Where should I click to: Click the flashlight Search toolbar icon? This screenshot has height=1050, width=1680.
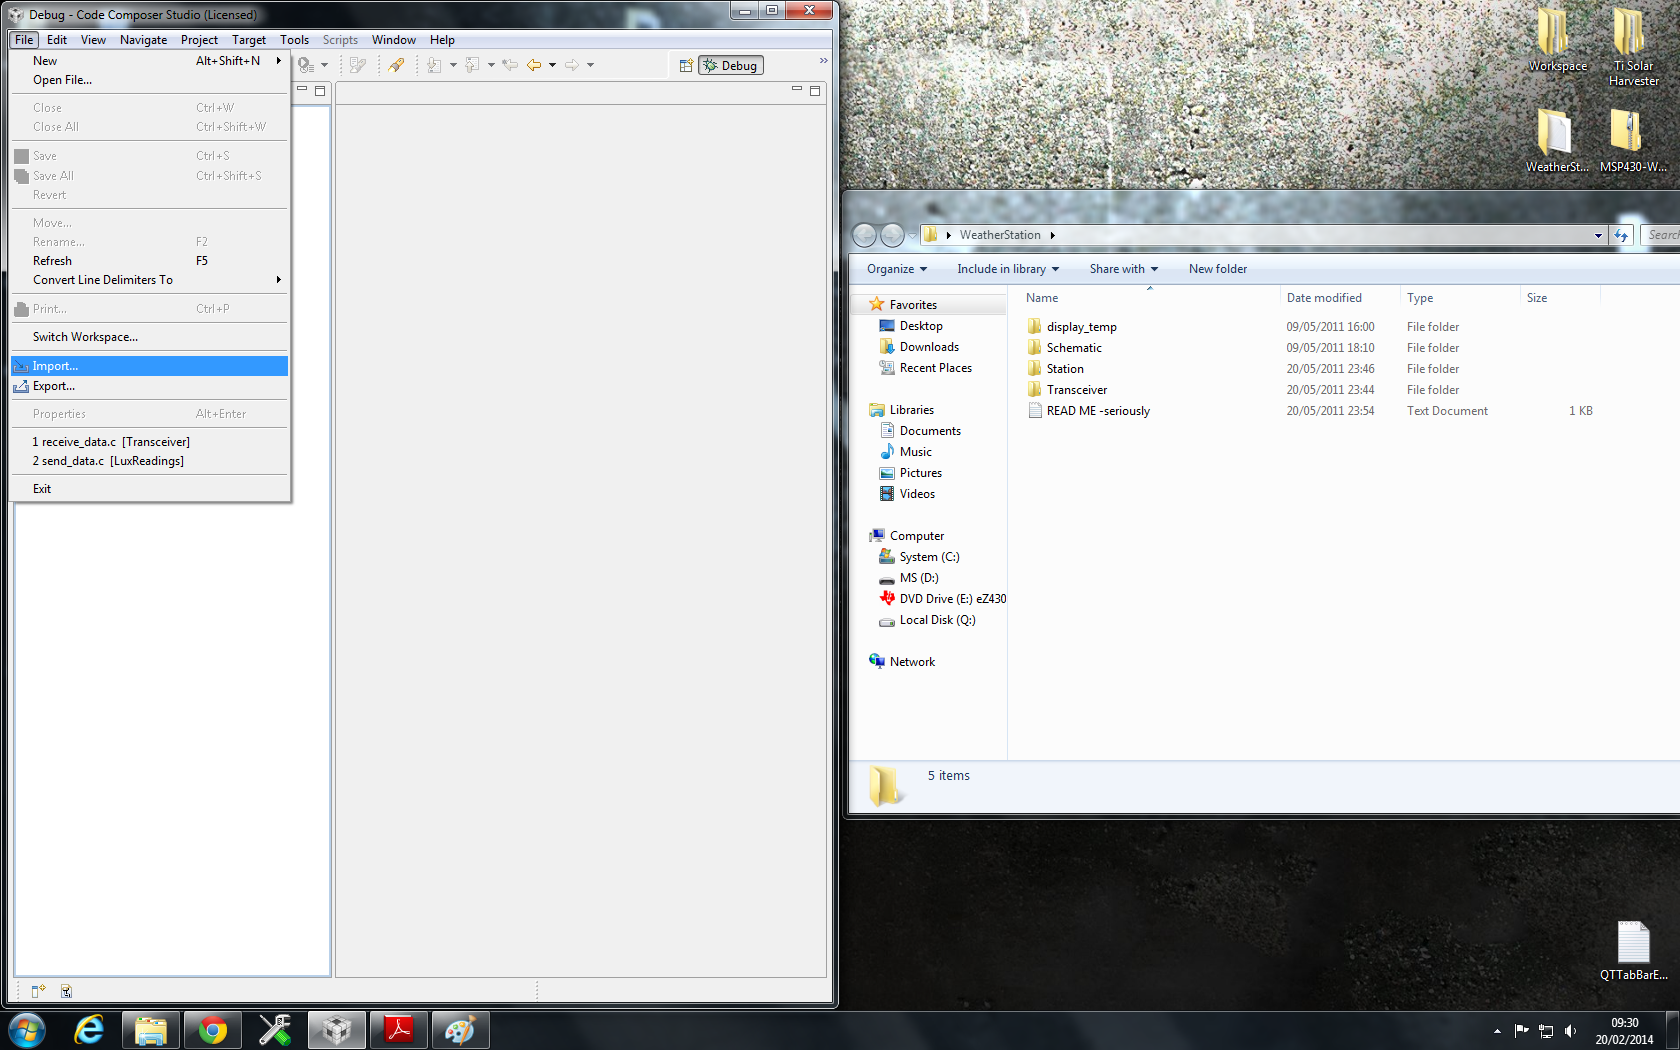click(396, 65)
